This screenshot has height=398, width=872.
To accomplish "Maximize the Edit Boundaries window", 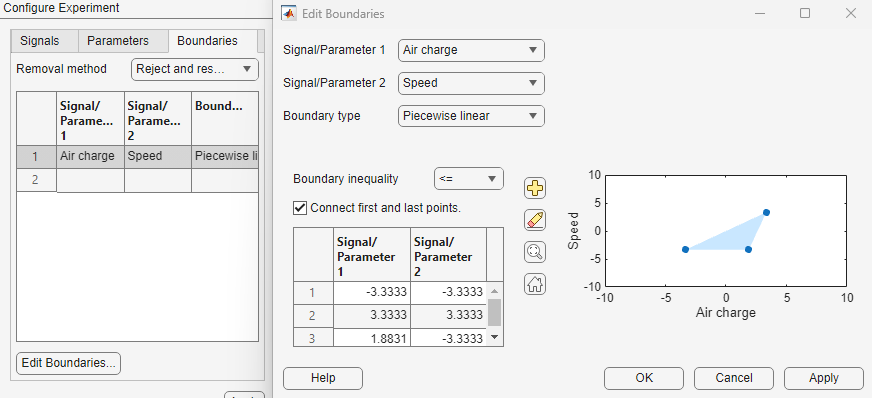I will (805, 13).
